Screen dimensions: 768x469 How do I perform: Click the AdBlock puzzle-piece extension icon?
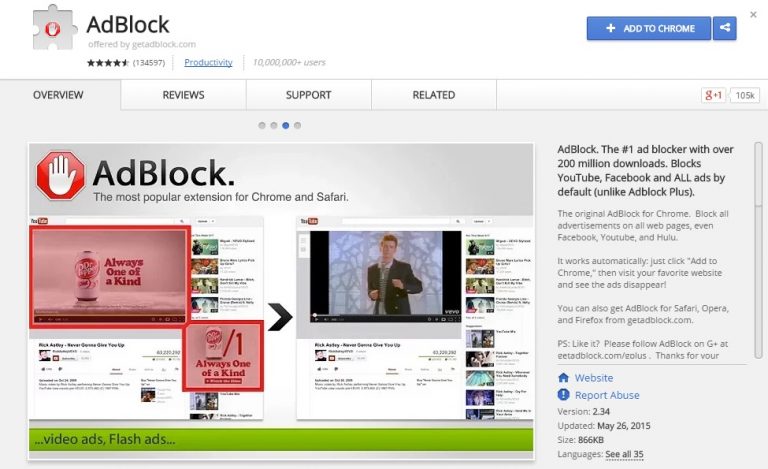tap(54, 27)
